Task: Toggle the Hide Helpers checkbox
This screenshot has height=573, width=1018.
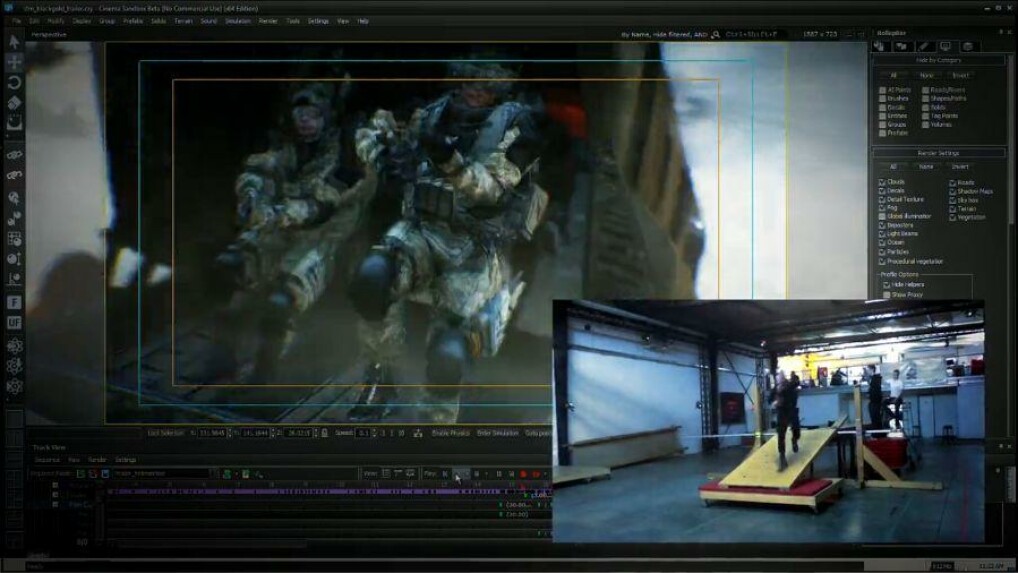Action: coord(886,285)
